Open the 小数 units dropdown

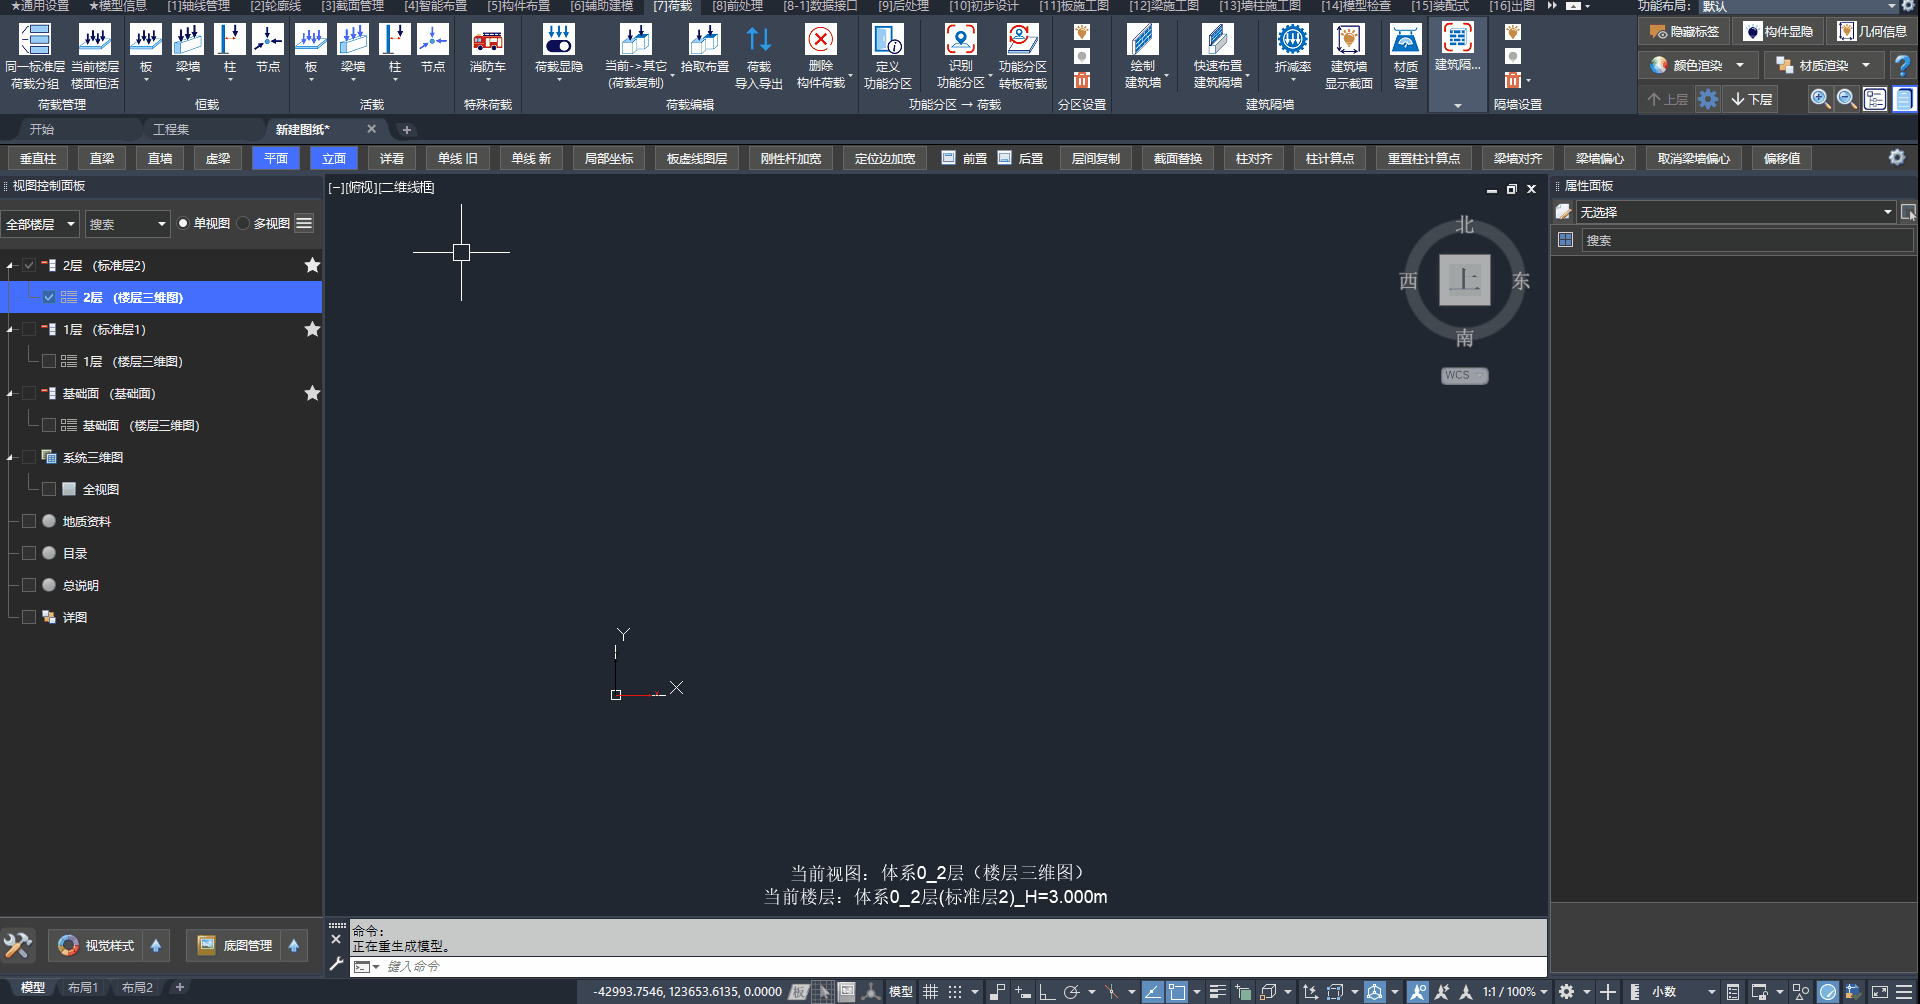tap(1684, 992)
